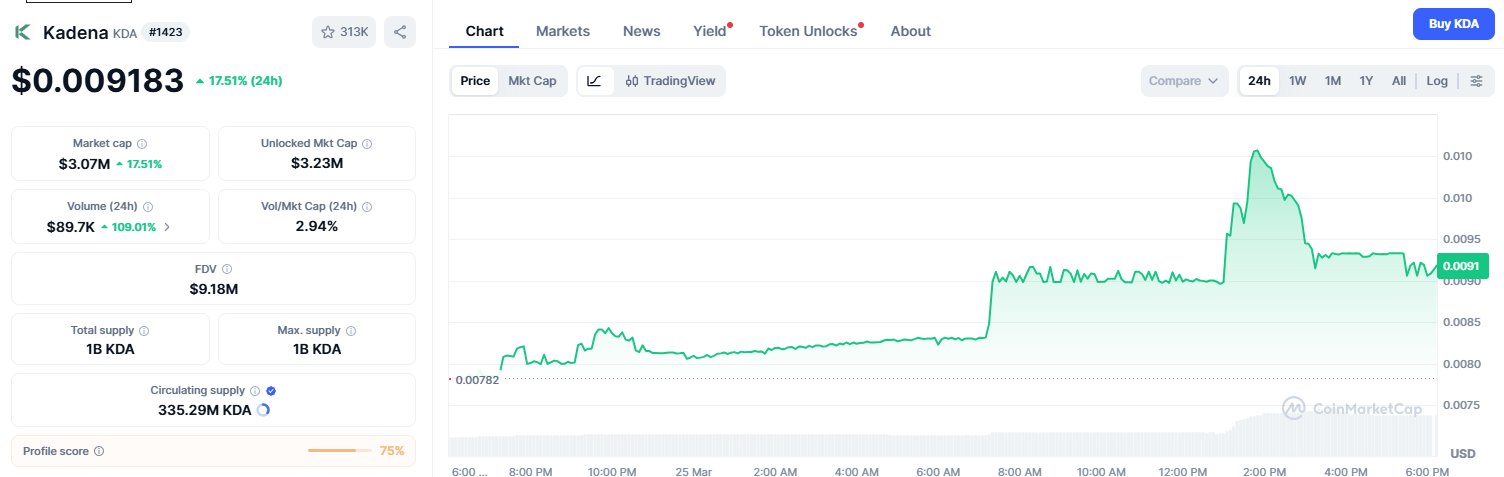Image resolution: width=1504 pixels, height=477 pixels.
Task: Click the Profile score progress bar
Action: 332,451
